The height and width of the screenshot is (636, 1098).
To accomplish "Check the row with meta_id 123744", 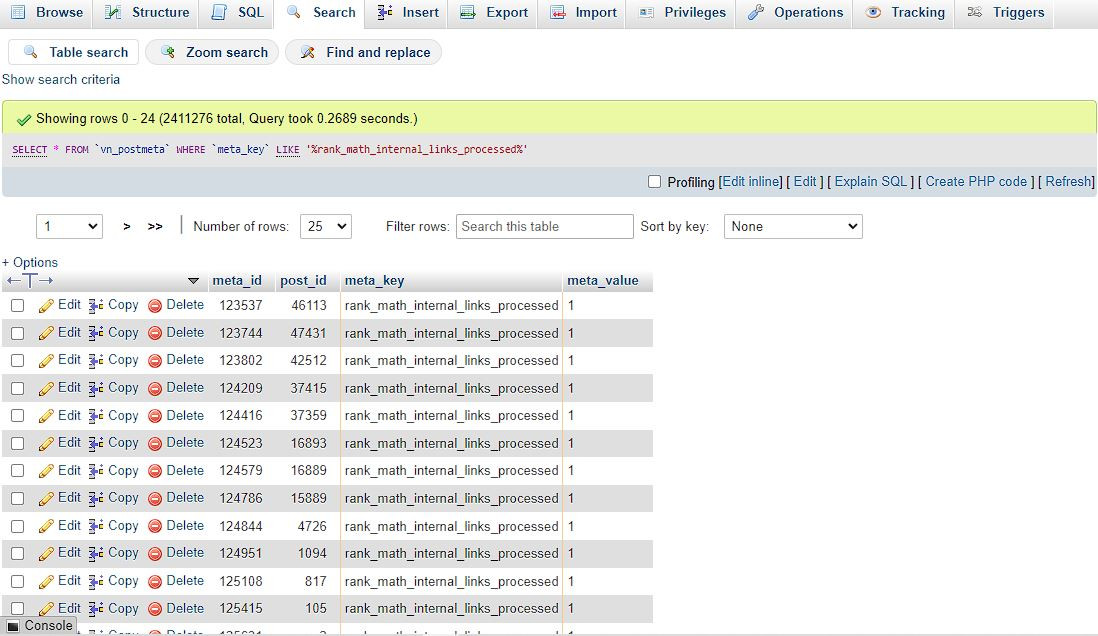I will pos(18,333).
